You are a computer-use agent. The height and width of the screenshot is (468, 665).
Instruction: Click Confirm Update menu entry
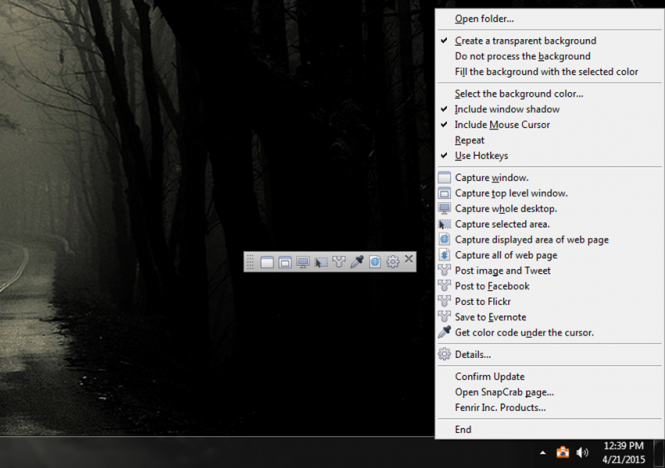[548, 377]
